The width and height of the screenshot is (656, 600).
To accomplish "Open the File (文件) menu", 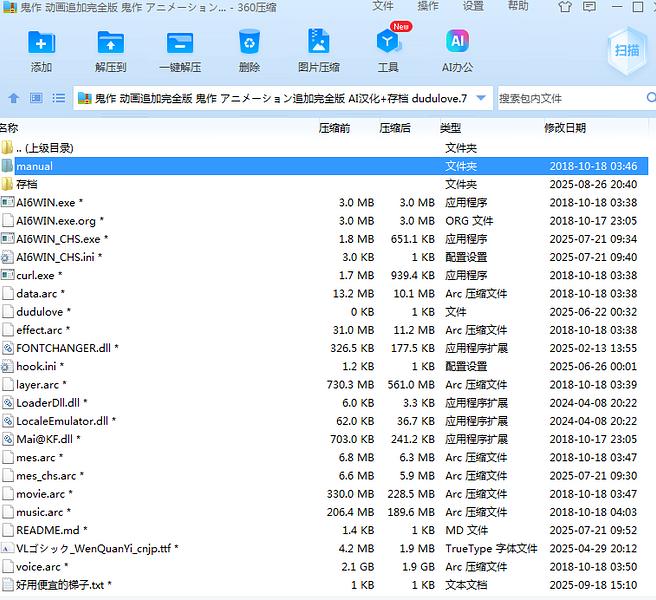I will [383, 6].
